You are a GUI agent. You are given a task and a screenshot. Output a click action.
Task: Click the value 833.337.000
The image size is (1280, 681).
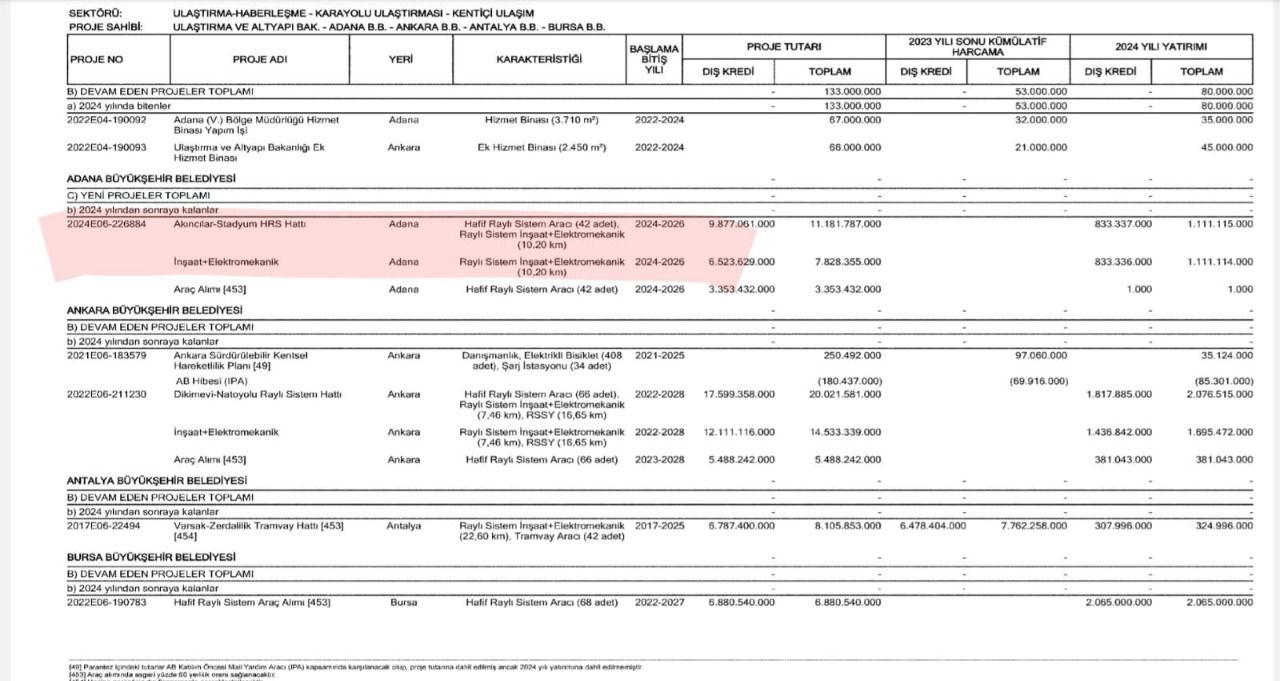[x=1124, y=224]
